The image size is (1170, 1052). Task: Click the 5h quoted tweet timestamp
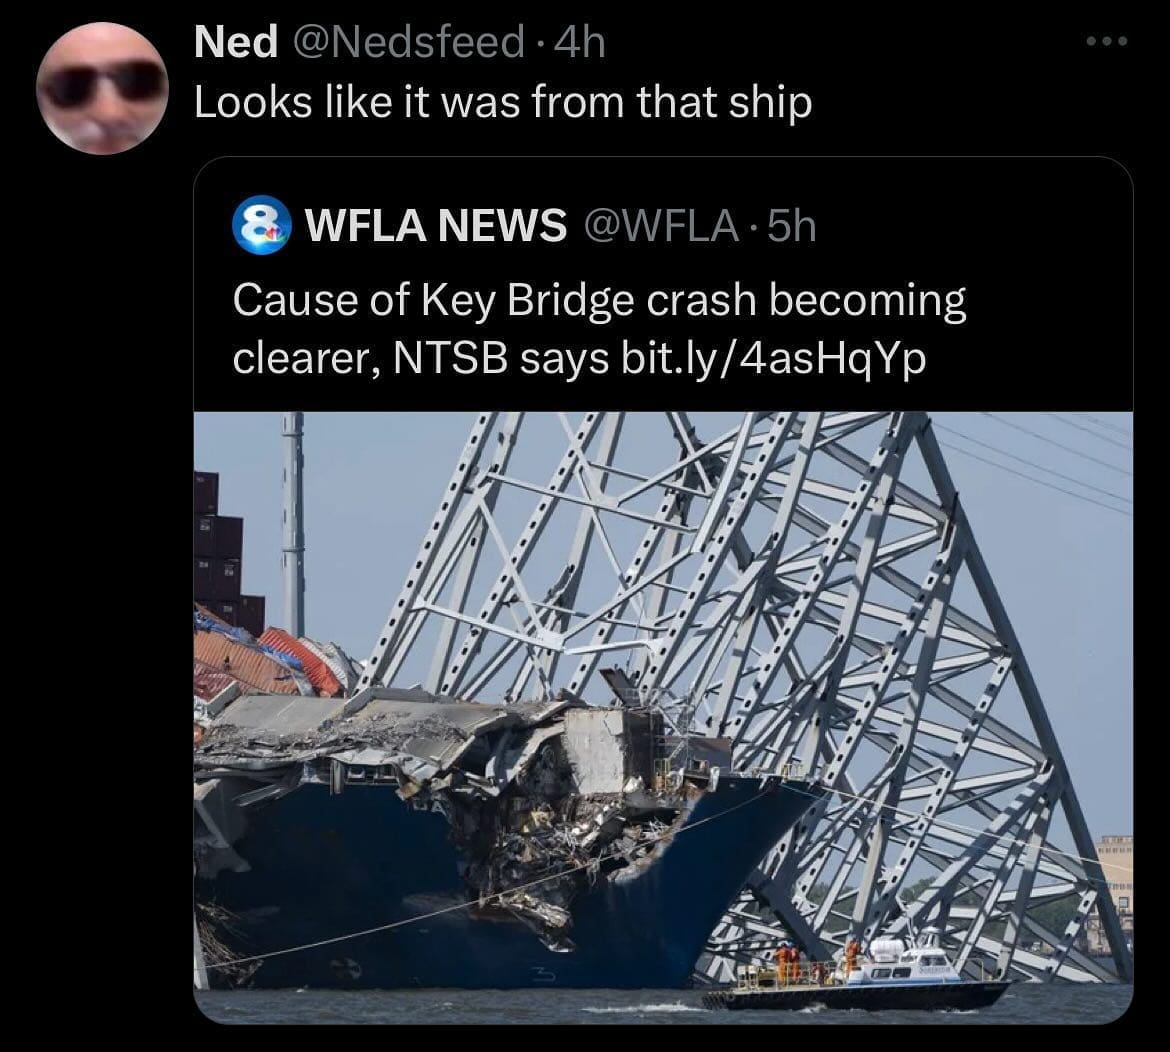coord(792,225)
